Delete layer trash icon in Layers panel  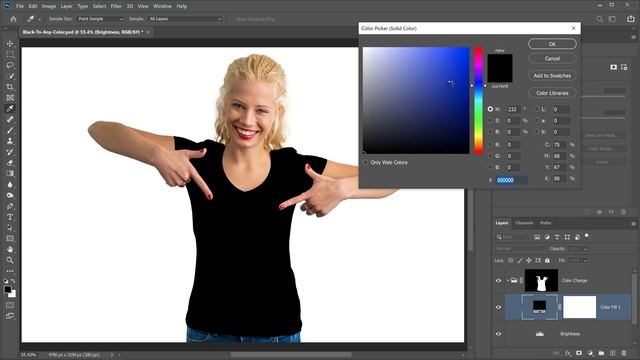tap(624, 353)
